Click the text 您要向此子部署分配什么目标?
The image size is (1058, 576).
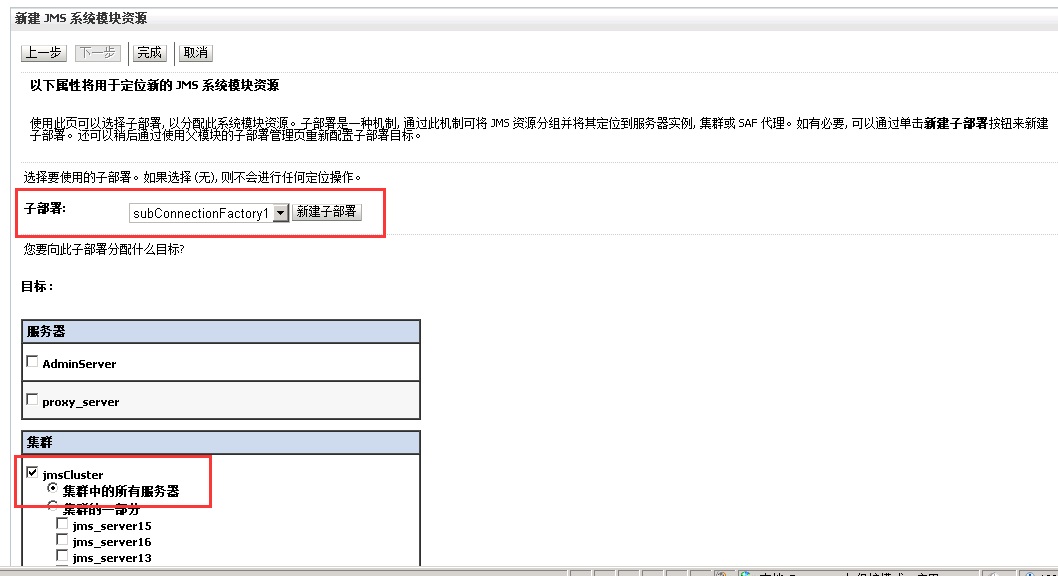click(104, 250)
